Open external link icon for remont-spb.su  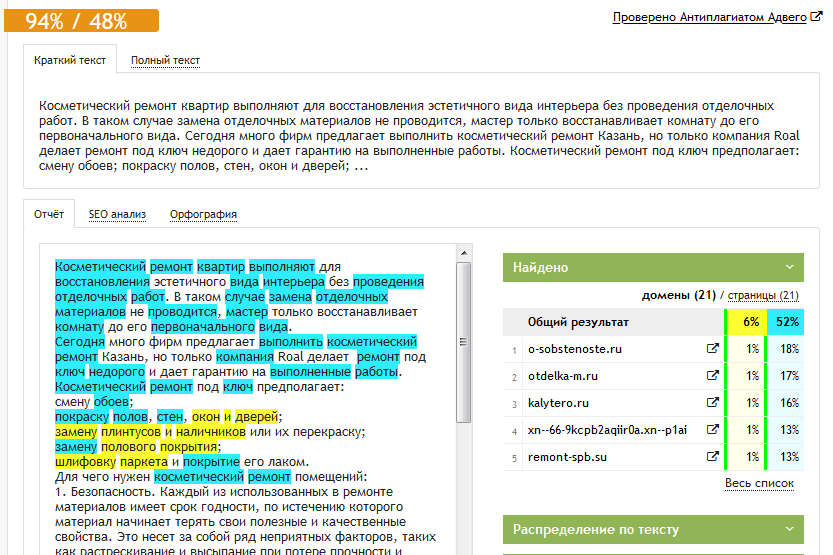(x=712, y=457)
